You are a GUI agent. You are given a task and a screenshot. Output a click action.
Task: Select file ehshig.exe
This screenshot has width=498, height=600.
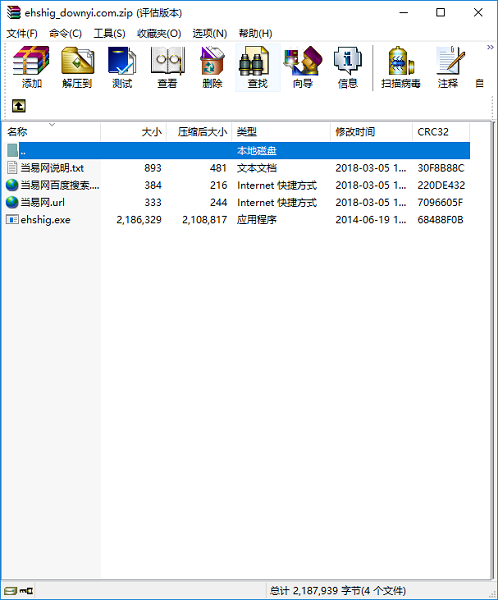point(46,220)
